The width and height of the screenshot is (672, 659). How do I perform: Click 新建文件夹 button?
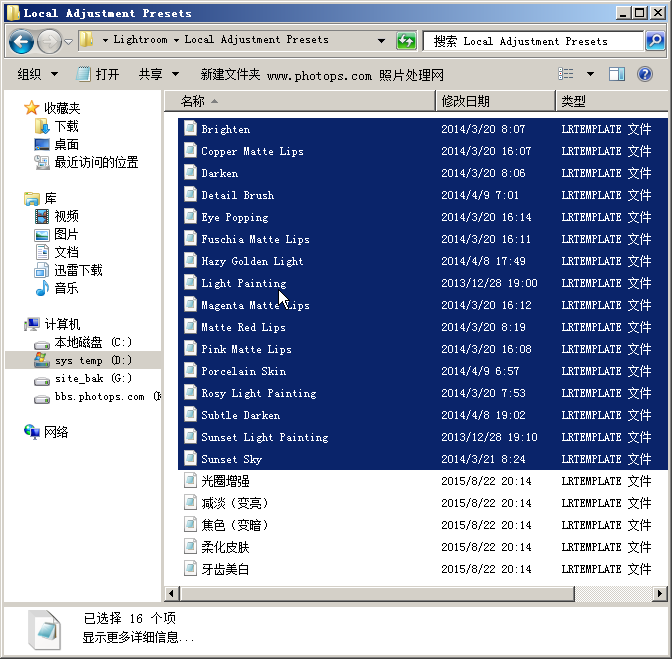[x=230, y=75]
